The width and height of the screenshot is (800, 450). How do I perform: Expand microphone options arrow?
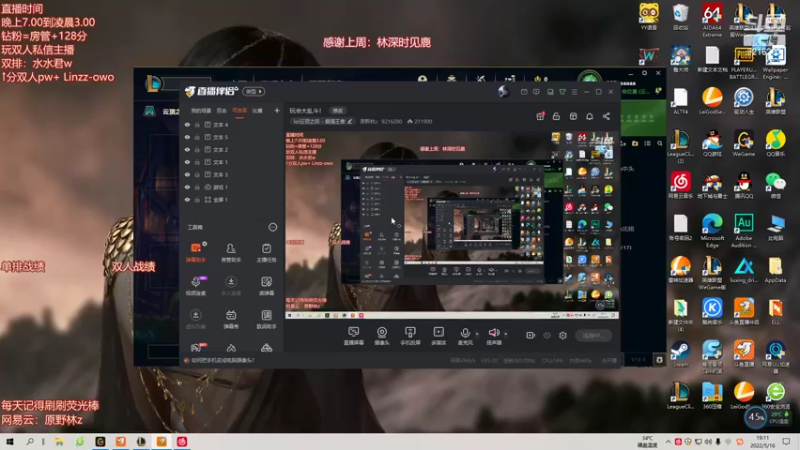pyautogui.click(x=477, y=334)
